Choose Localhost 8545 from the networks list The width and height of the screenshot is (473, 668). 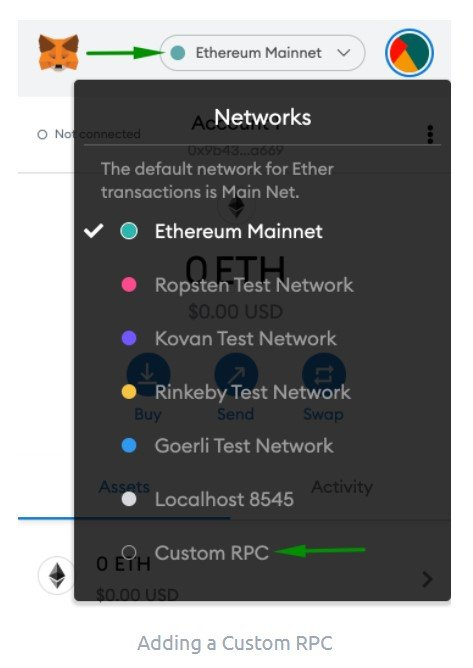[x=208, y=499]
